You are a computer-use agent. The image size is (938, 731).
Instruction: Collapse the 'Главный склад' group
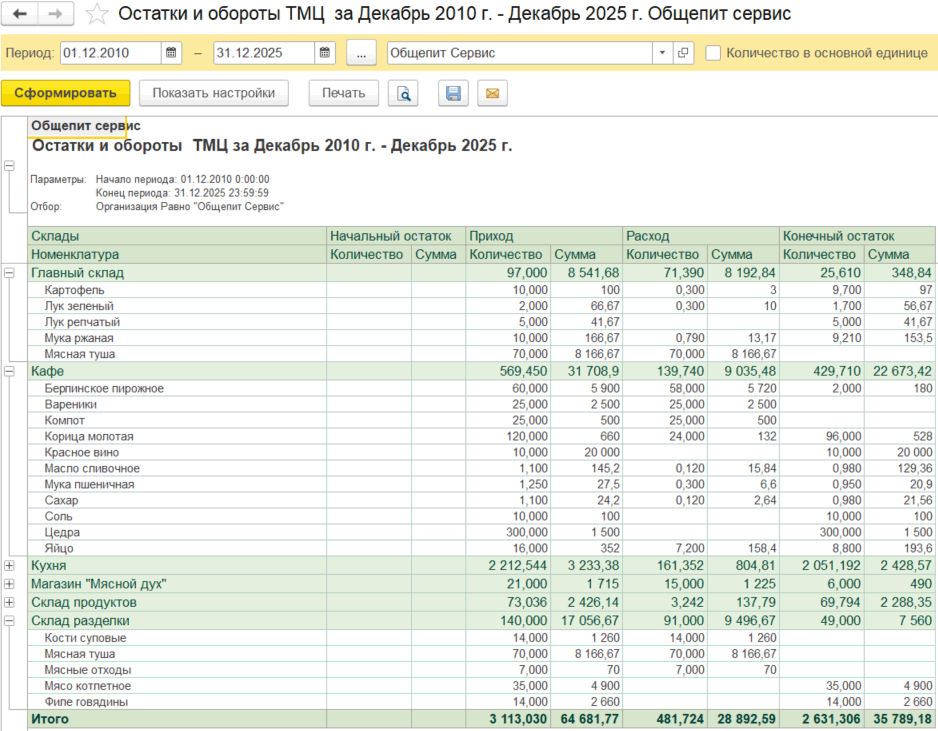pos(10,273)
